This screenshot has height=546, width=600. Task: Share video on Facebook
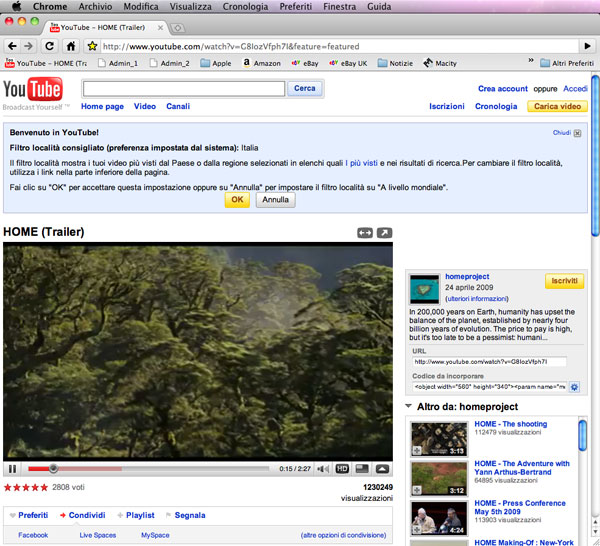coord(33,535)
